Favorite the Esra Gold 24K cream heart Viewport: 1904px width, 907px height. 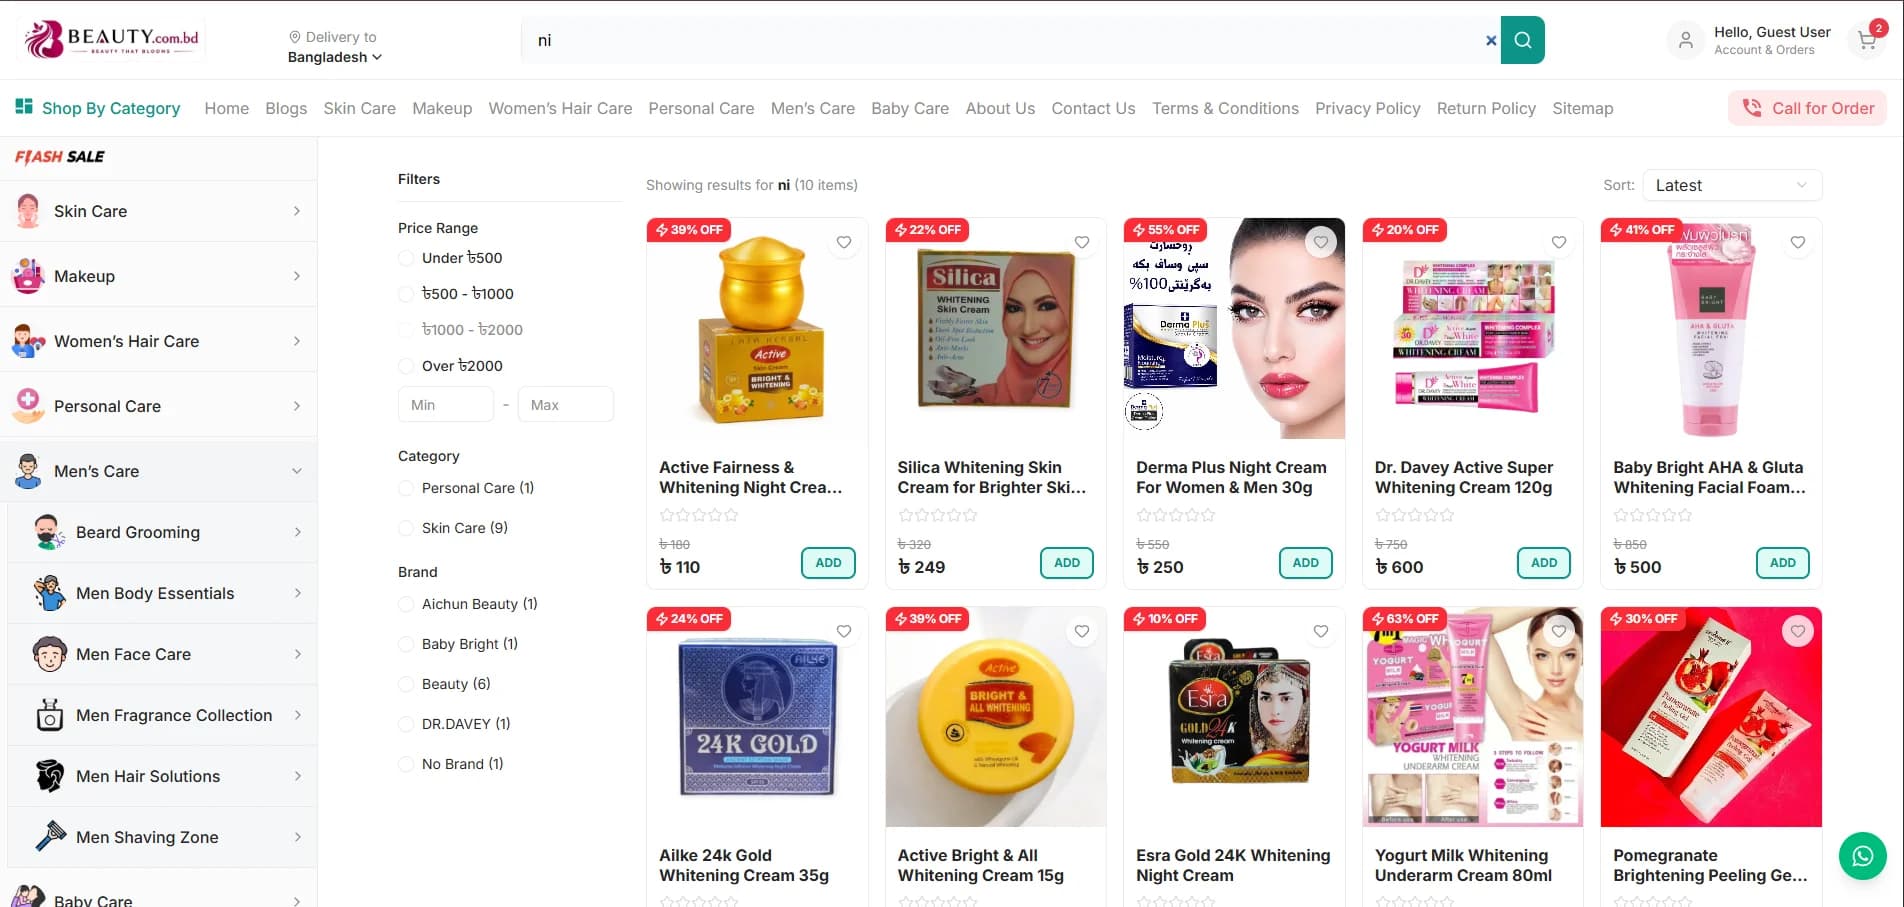coord(1321,631)
